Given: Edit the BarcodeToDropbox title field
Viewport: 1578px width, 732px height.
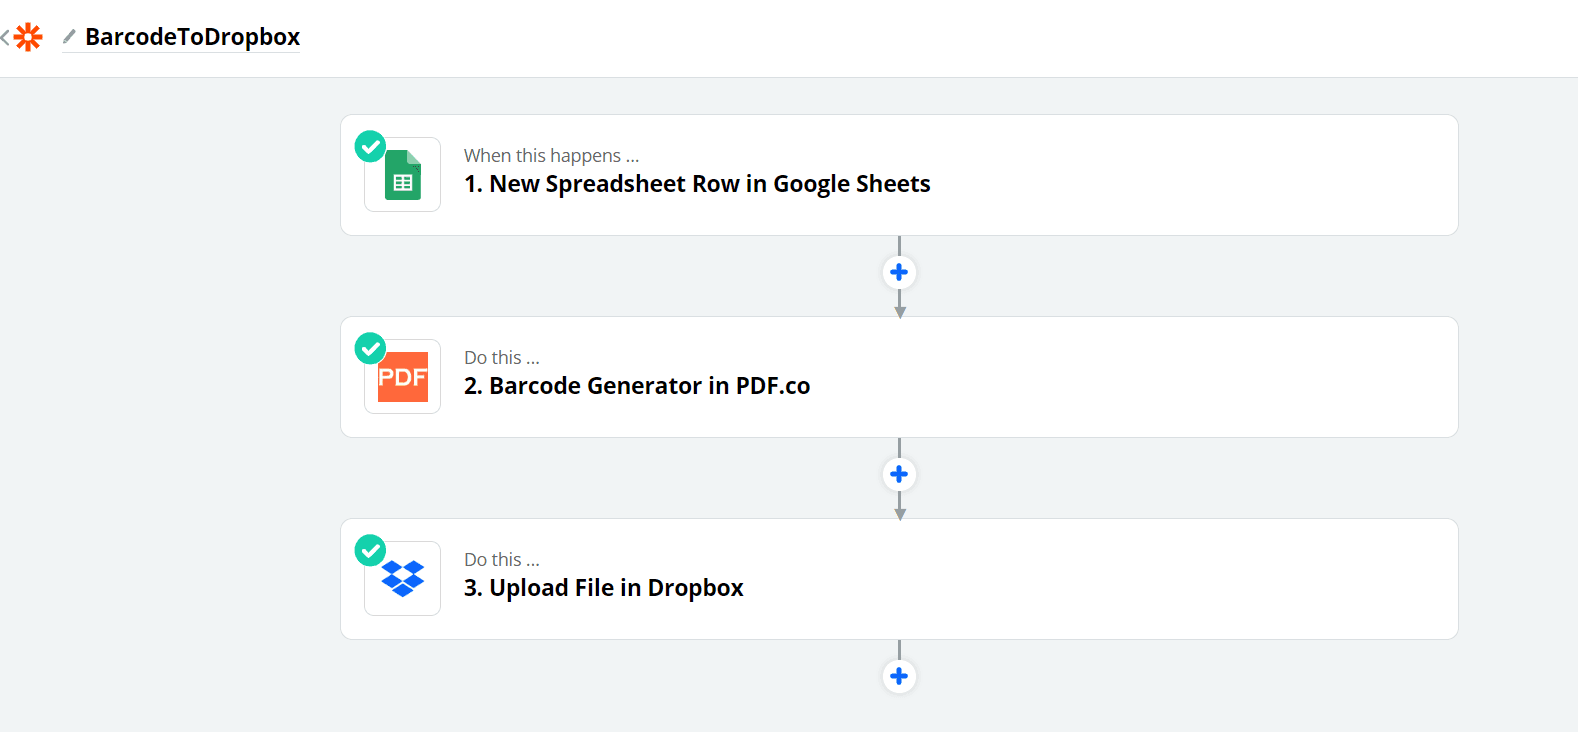Looking at the screenshot, I should 192,37.
